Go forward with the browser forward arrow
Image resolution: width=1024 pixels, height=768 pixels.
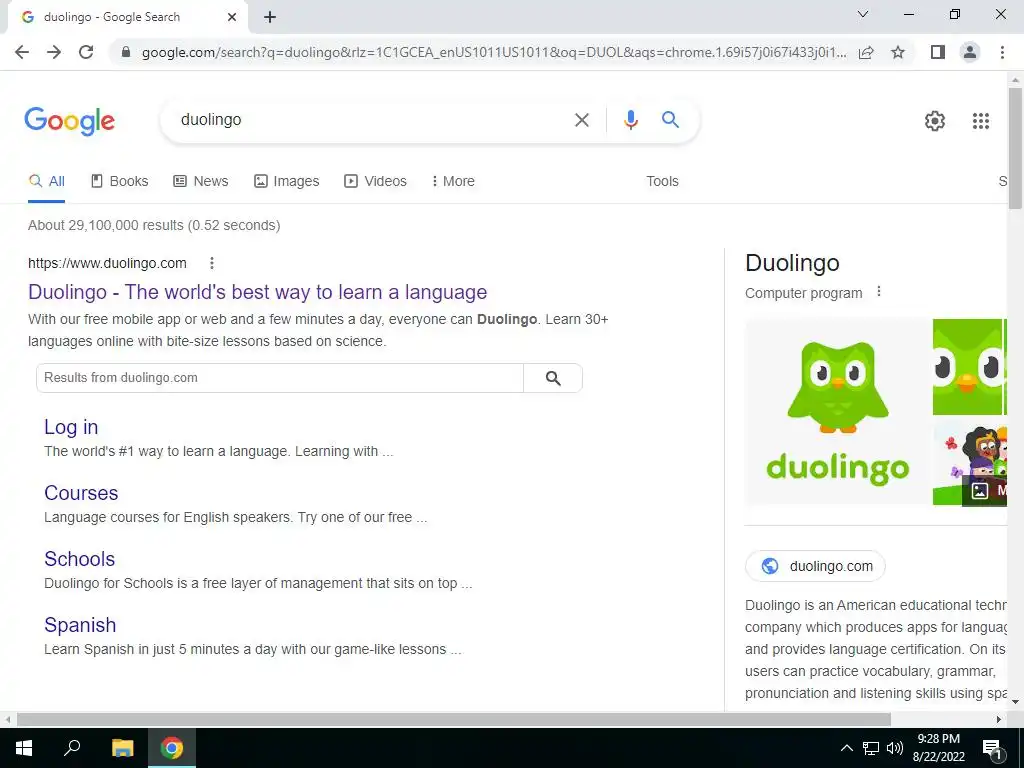coord(54,52)
